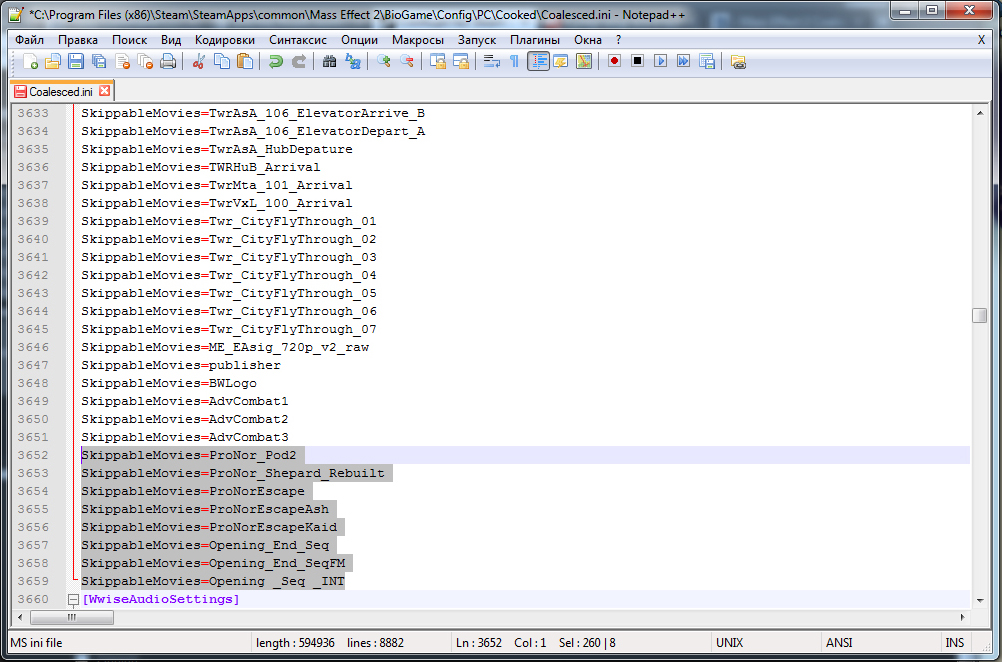Play back the recorded macro icon

click(660, 61)
